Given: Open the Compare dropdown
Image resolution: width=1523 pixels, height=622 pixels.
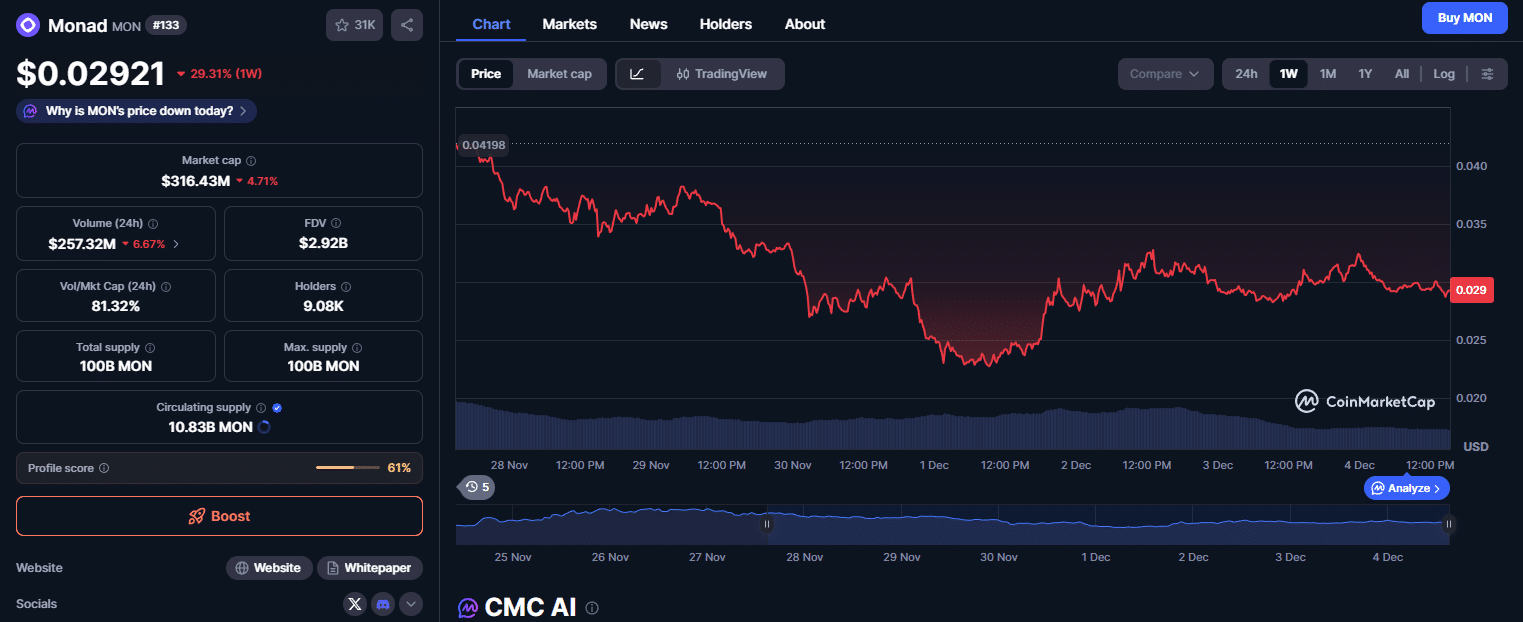Looking at the screenshot, I should tap(1165, 74).
